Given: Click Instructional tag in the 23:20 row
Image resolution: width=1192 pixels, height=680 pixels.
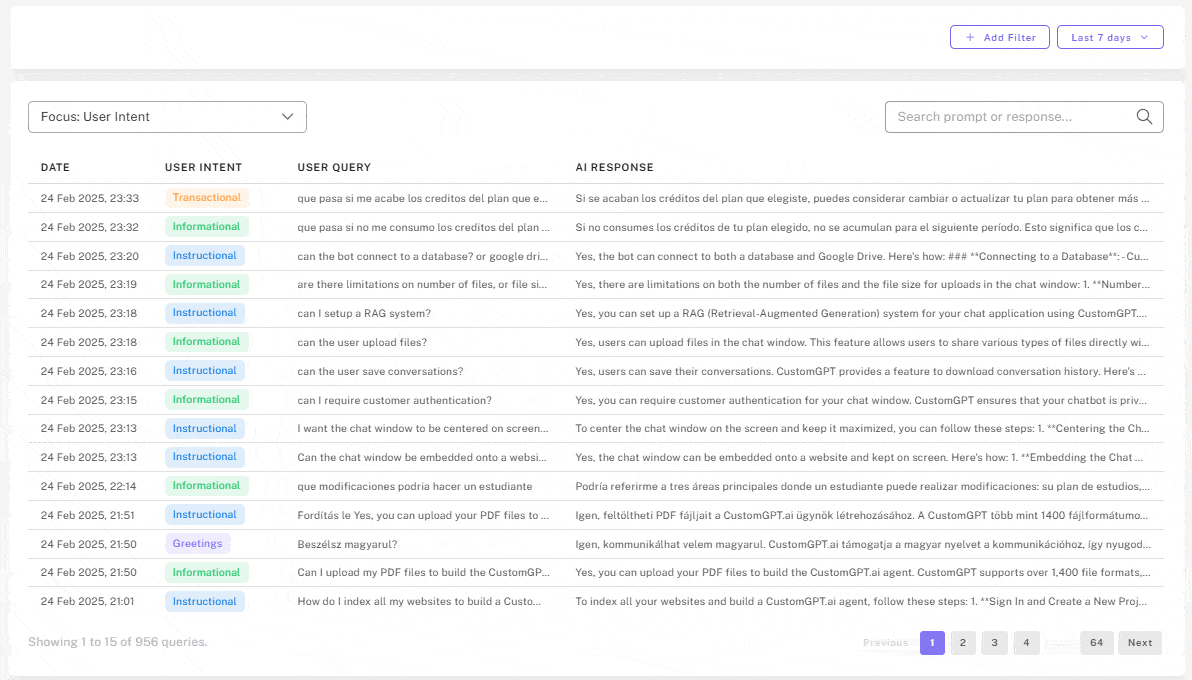Looking at the screenshot, I should [x=204, y=256].
